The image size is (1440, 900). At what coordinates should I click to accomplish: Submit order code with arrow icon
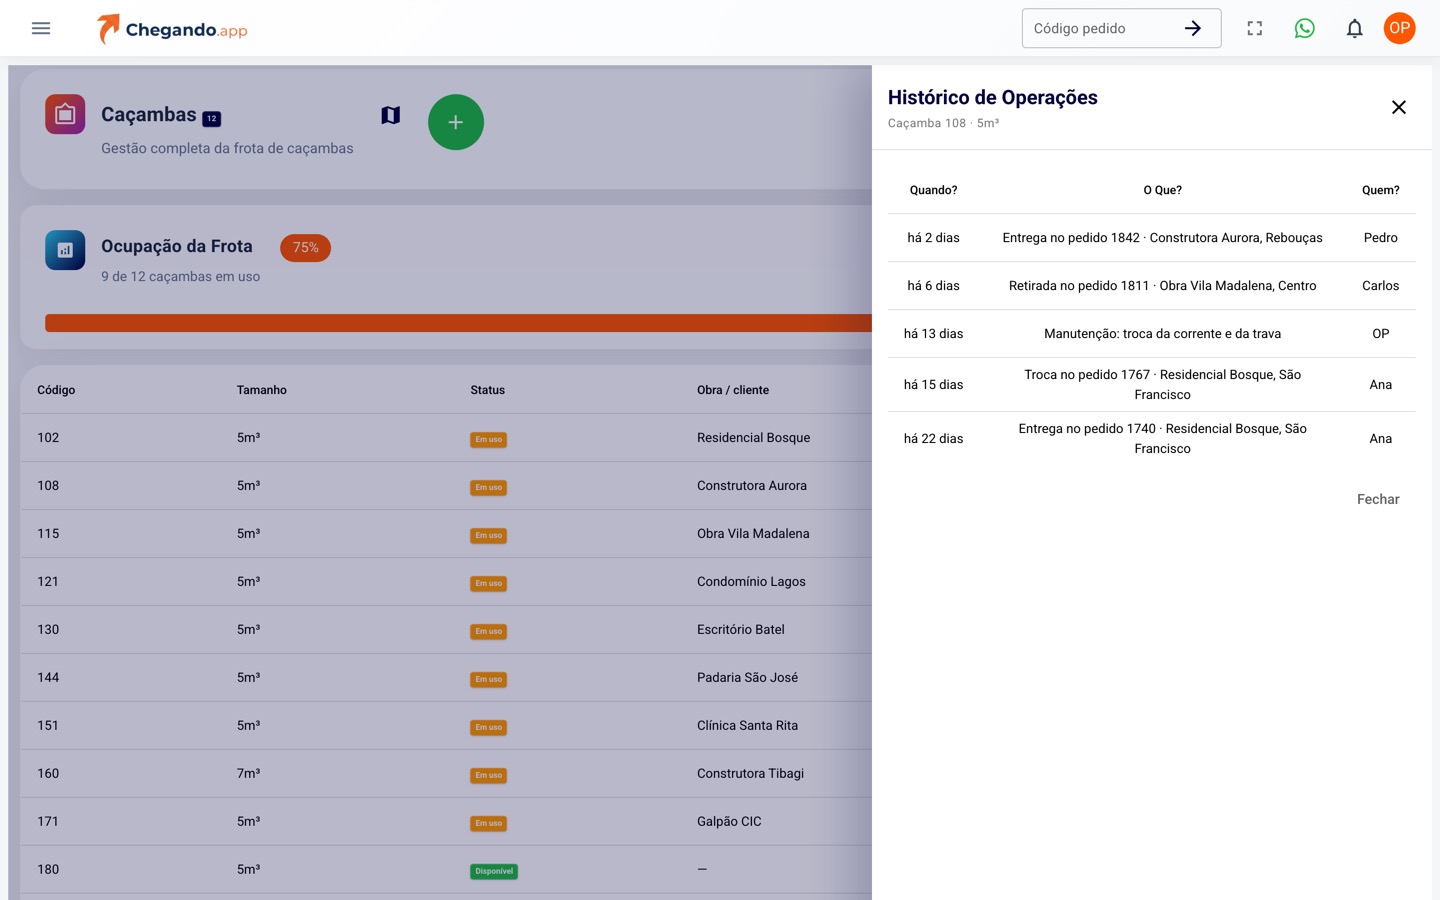point(1193,28)
